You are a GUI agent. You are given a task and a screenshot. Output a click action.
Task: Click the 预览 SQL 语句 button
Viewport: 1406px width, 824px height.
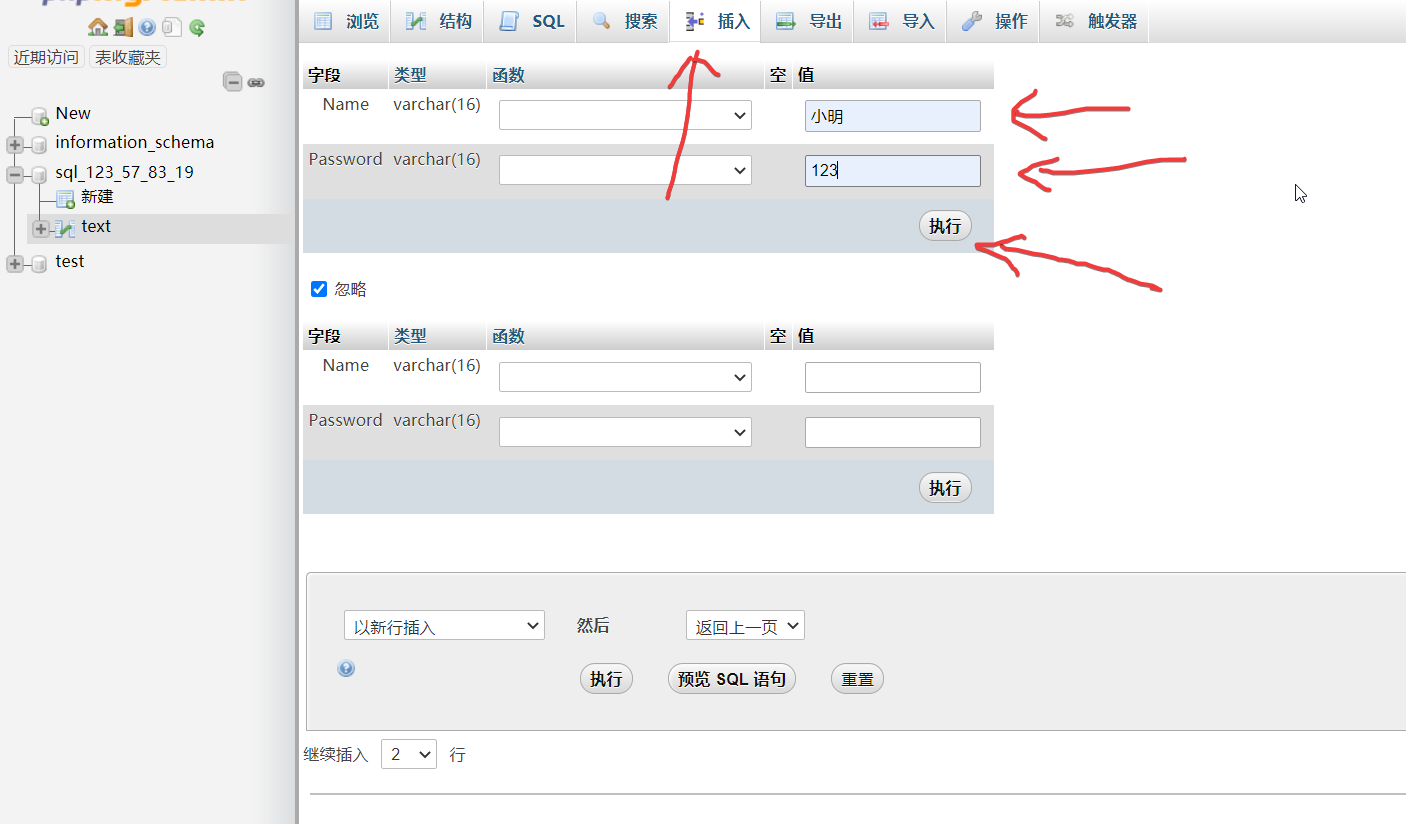pyautogui.click(x=732, y=679)
